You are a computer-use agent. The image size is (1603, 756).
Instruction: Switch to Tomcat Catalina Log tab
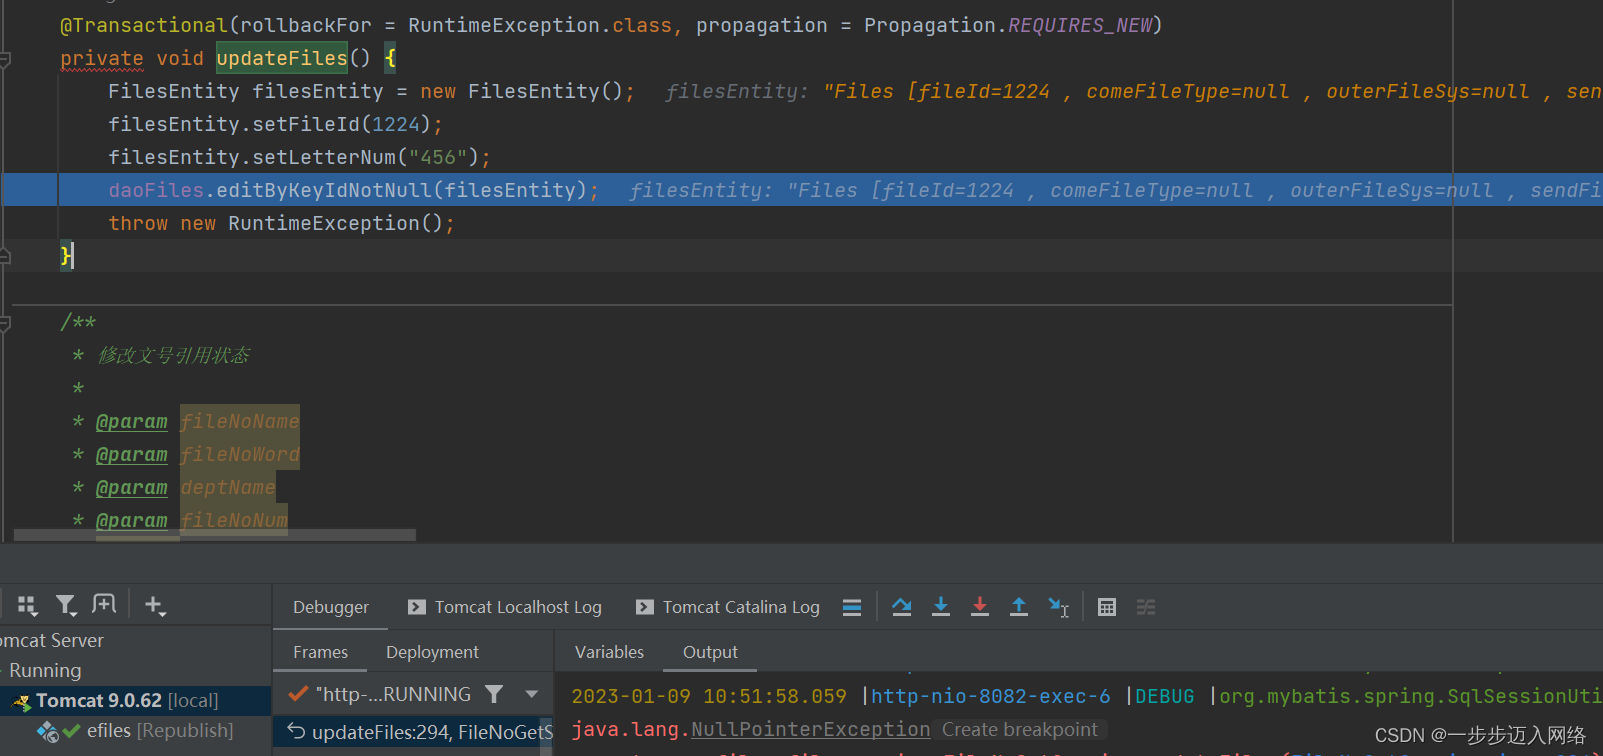pos(727,607)
